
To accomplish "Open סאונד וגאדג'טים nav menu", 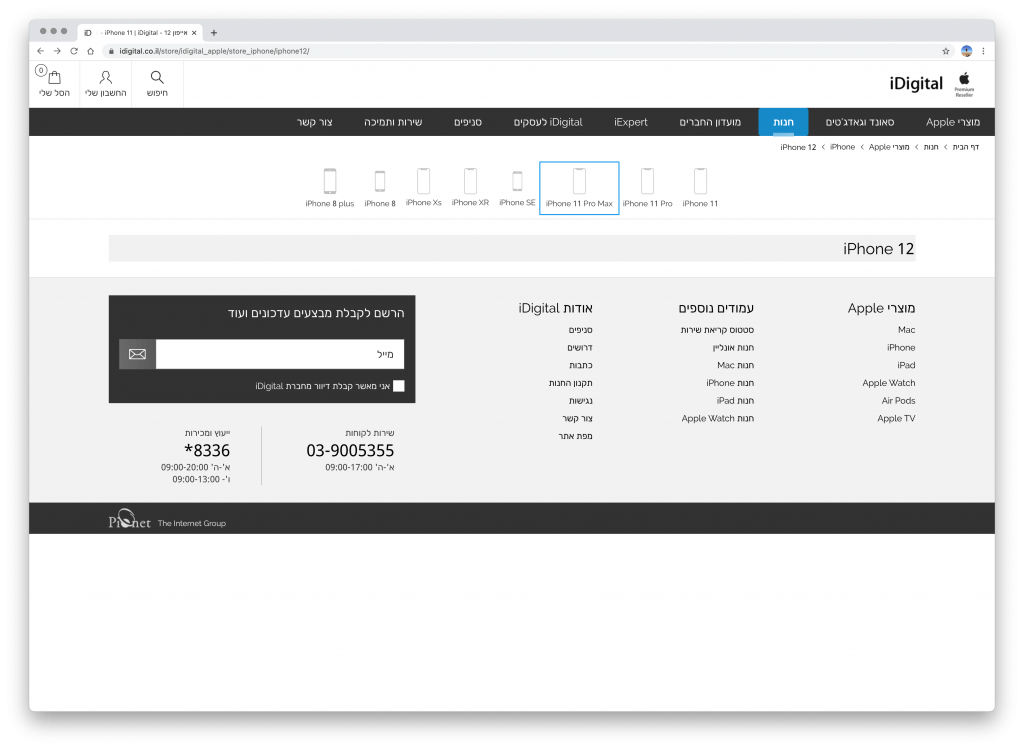I will (859, 122).
